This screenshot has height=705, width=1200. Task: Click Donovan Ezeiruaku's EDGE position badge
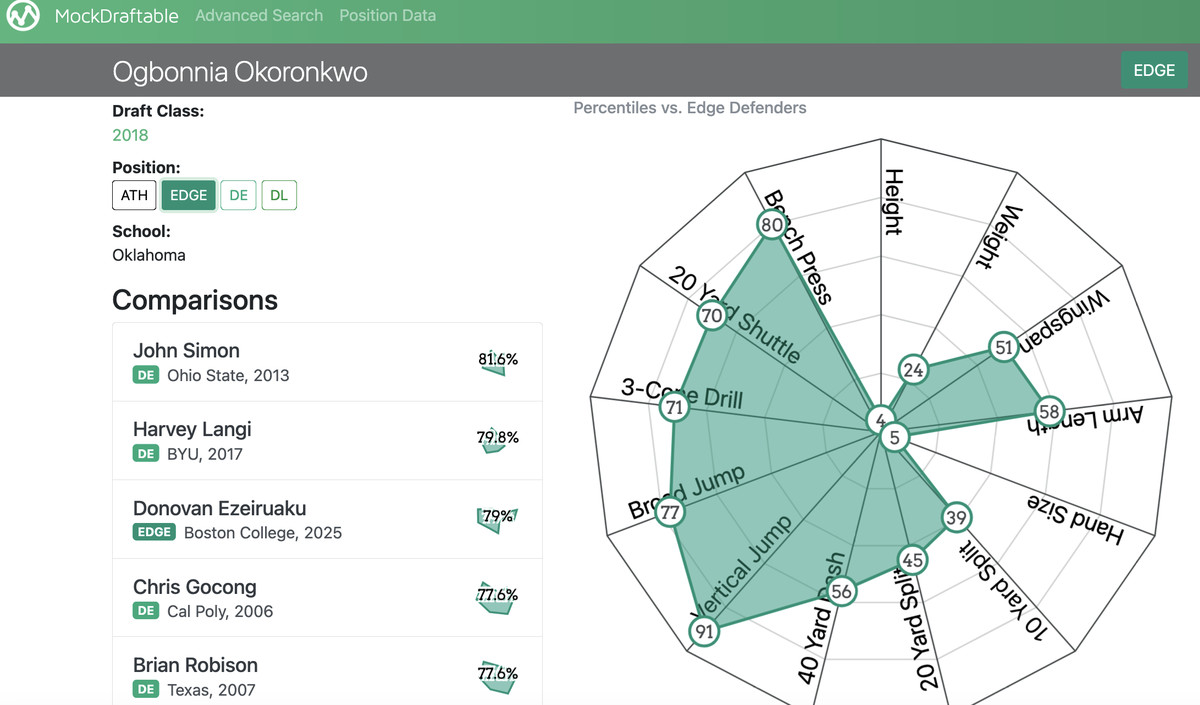[154, 532]
